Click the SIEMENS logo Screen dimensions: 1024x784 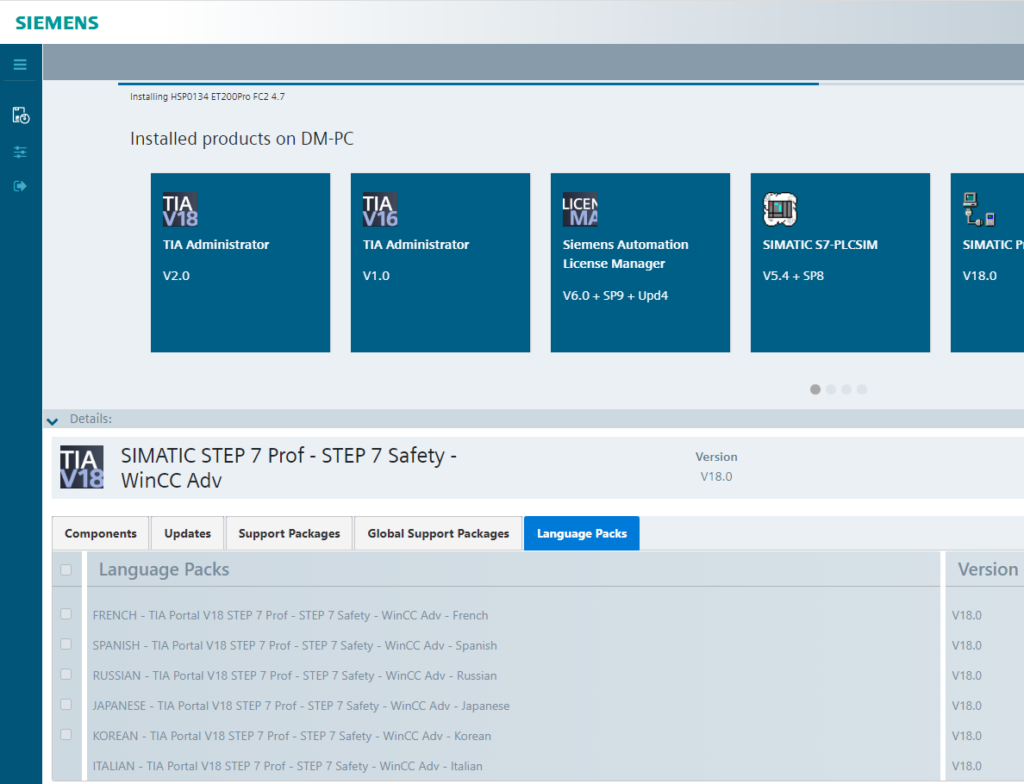point(57,21)
